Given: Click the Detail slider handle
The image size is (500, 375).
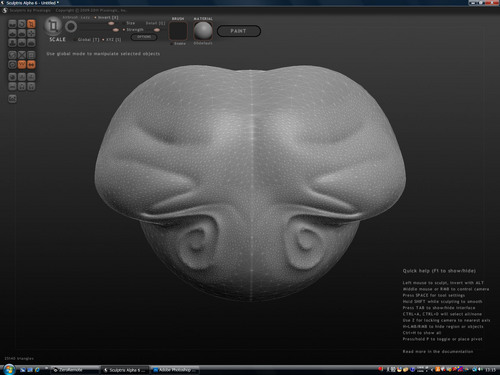Looking at the screenshot, I should (157, 30).
